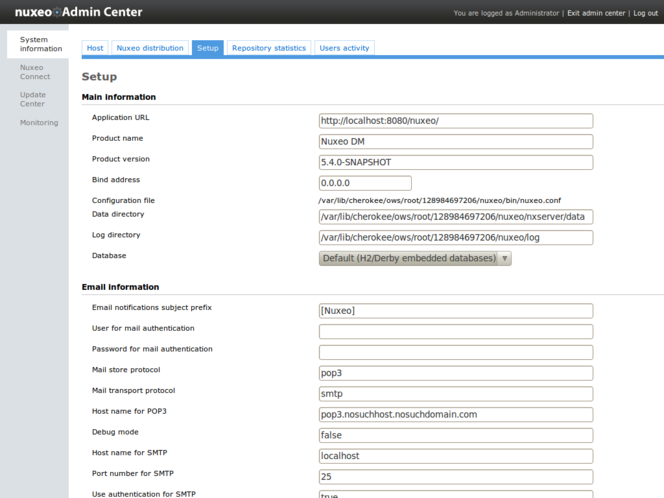
Task: Click the Exit admin center link
Action: click(x=596, y=13)
